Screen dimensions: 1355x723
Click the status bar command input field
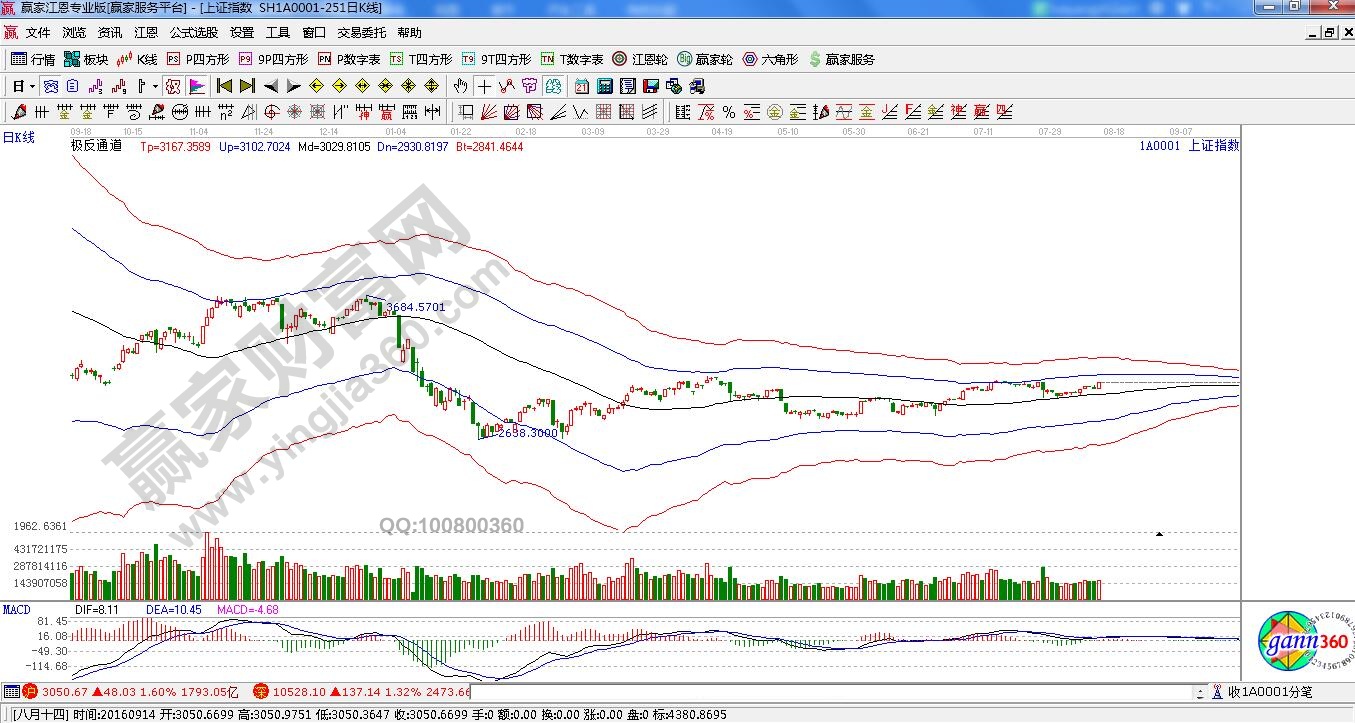830,691
